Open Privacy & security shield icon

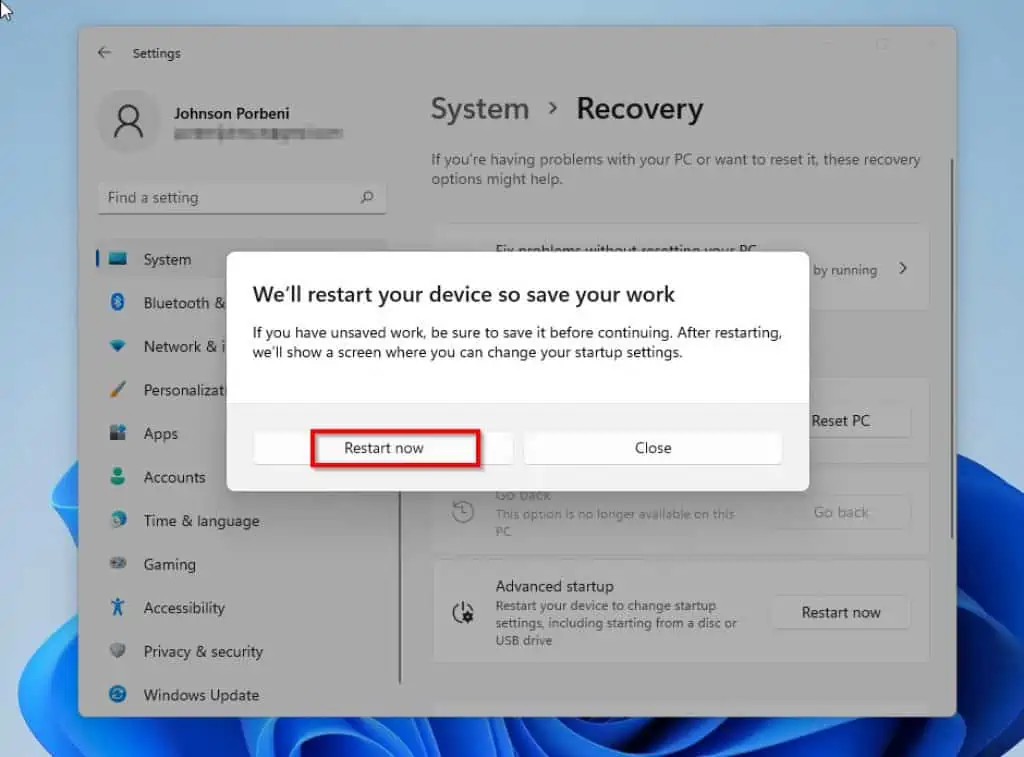click(x=118, y=651)
